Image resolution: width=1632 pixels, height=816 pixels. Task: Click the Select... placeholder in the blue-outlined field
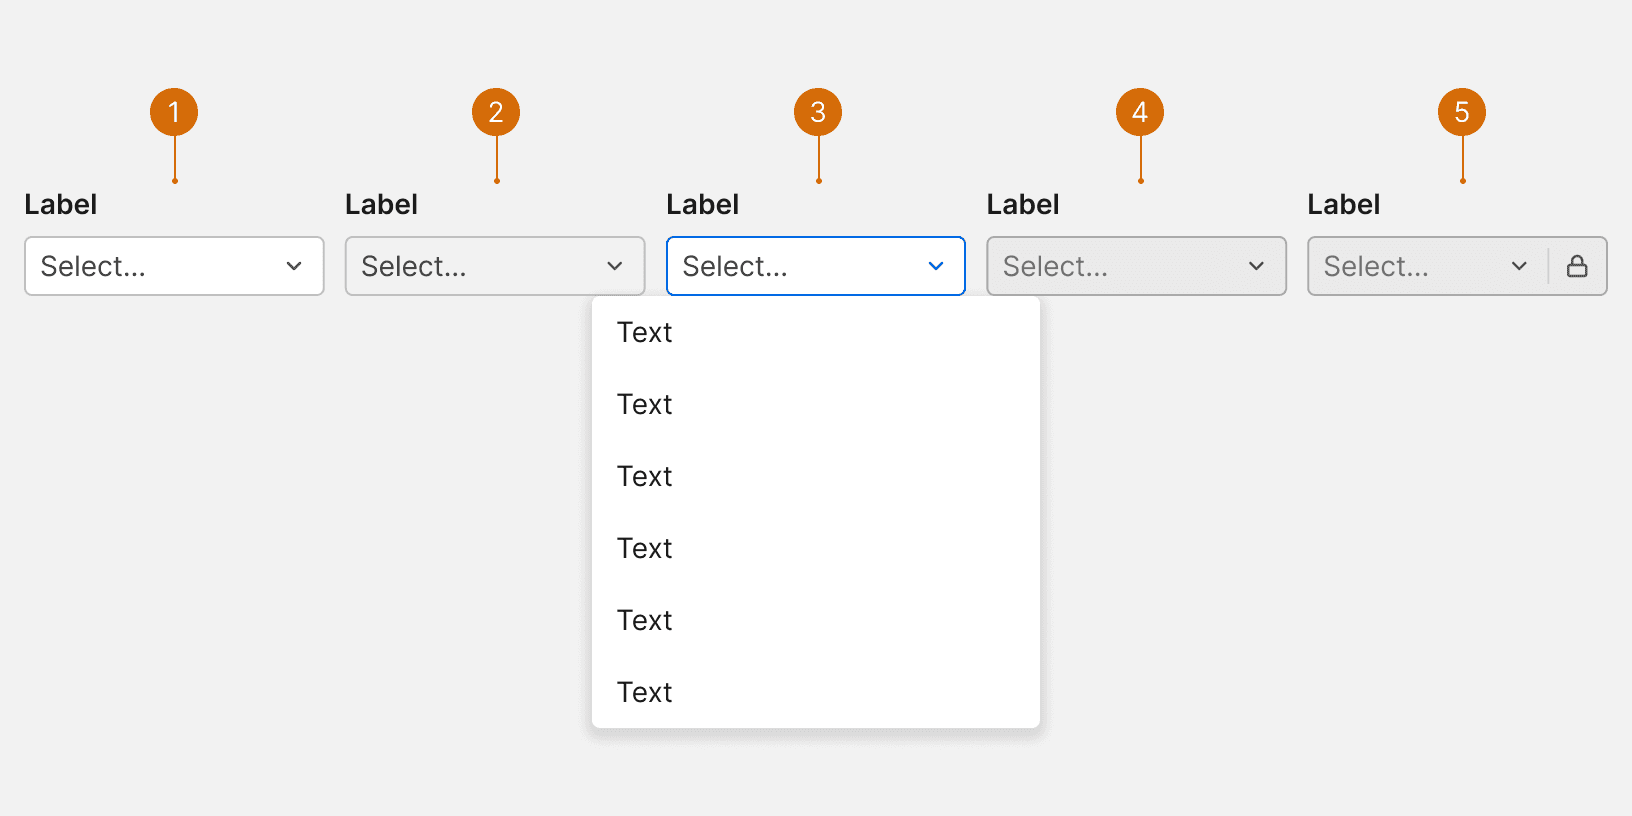(735, 266)
